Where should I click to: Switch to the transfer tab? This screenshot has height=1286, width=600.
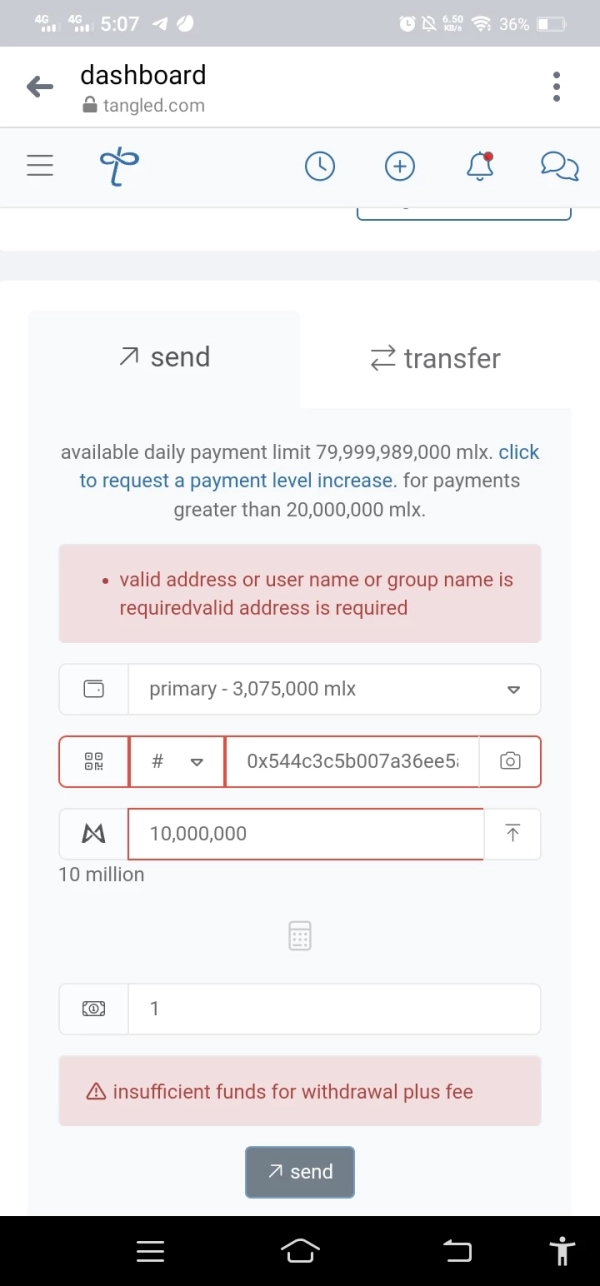tap(435, 358)
